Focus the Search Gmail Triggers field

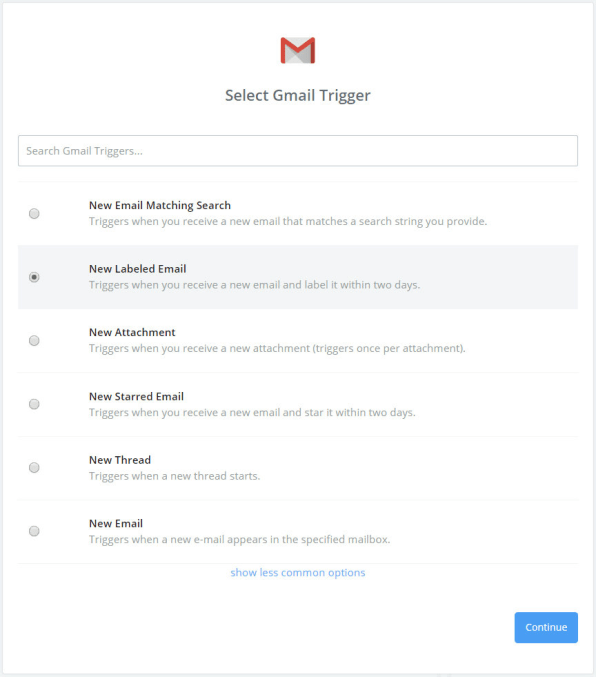coord(298,151)
